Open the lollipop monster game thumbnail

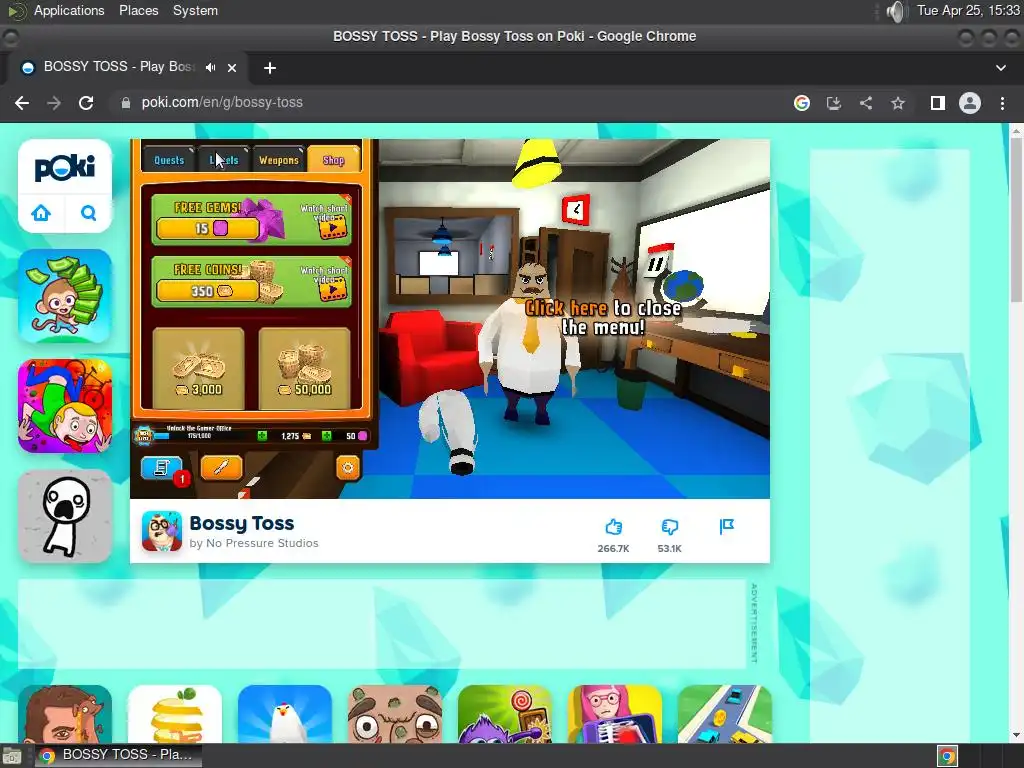pyautogui.click(x=505, y=714)
